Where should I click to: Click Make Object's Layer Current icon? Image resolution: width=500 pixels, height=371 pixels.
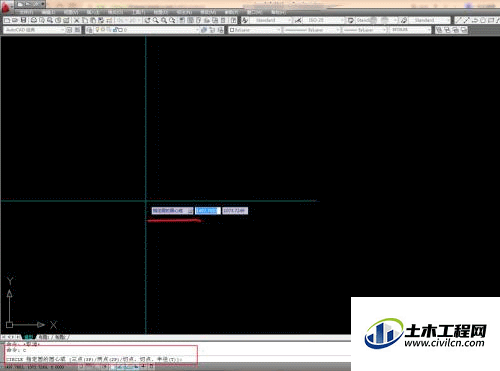click(x=203, y=30)
